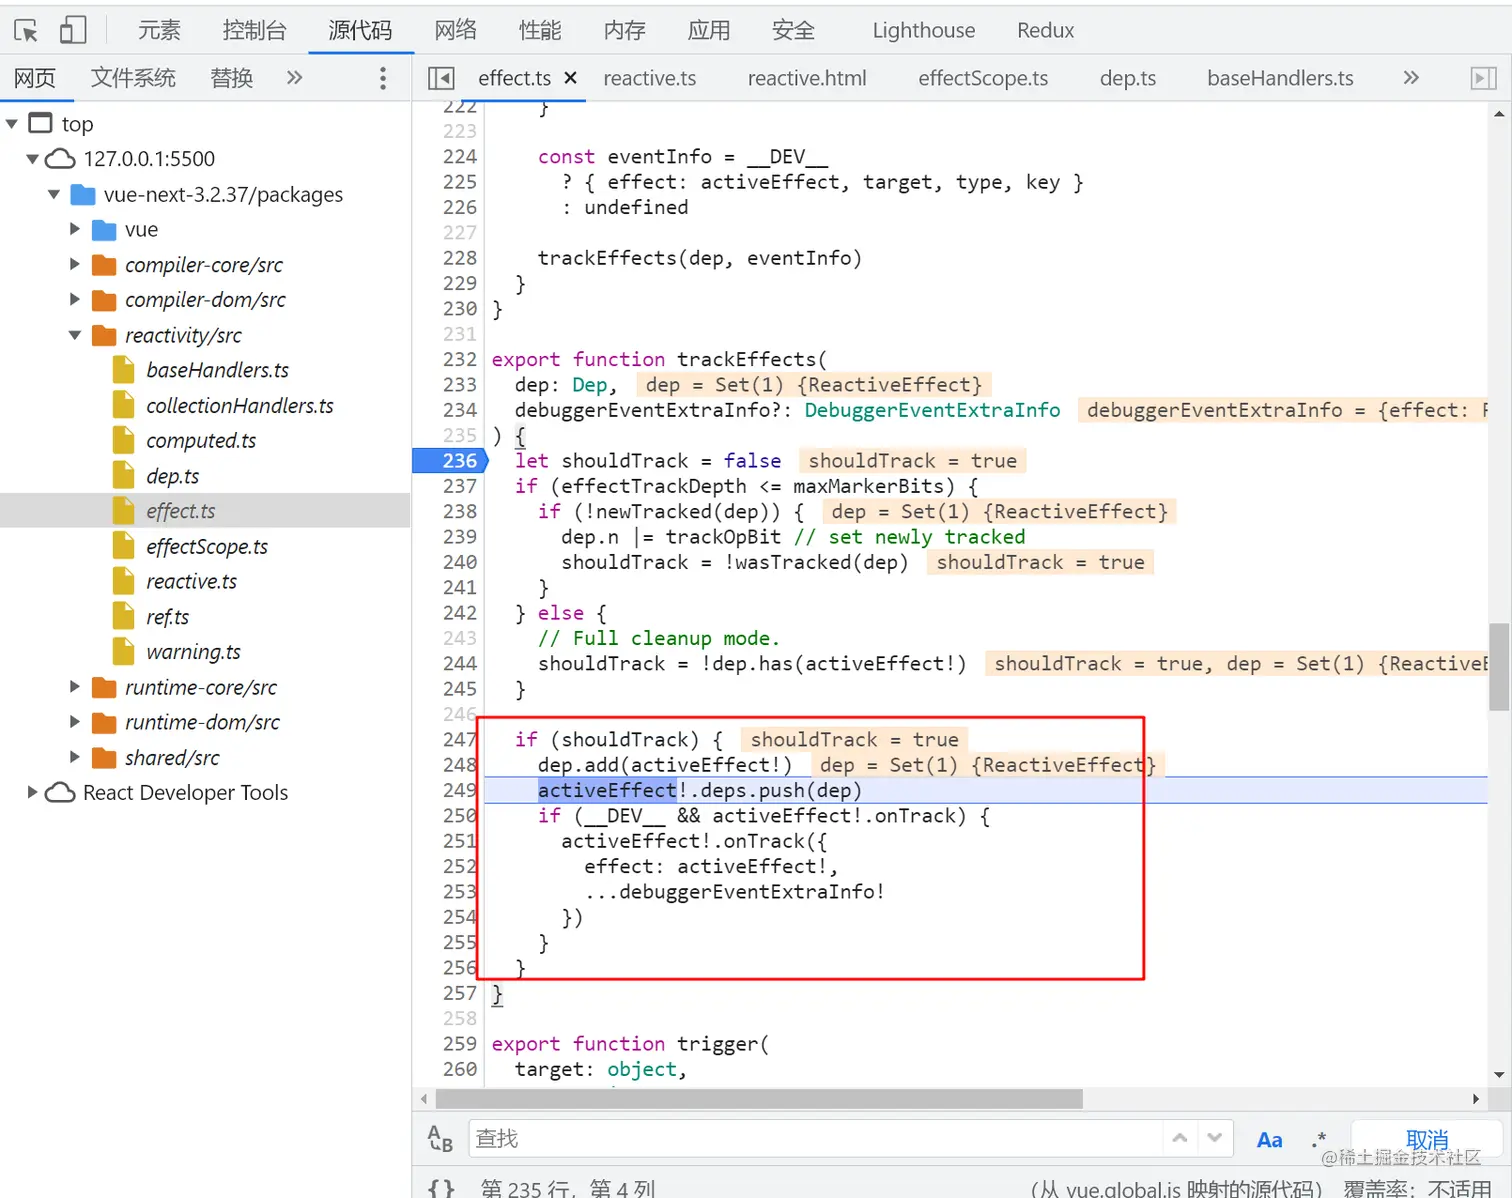The height and width of the screenshot is (1198, 1512).
Task: Open collectionHandlers.ts in file tree
Action: (240, 405)
